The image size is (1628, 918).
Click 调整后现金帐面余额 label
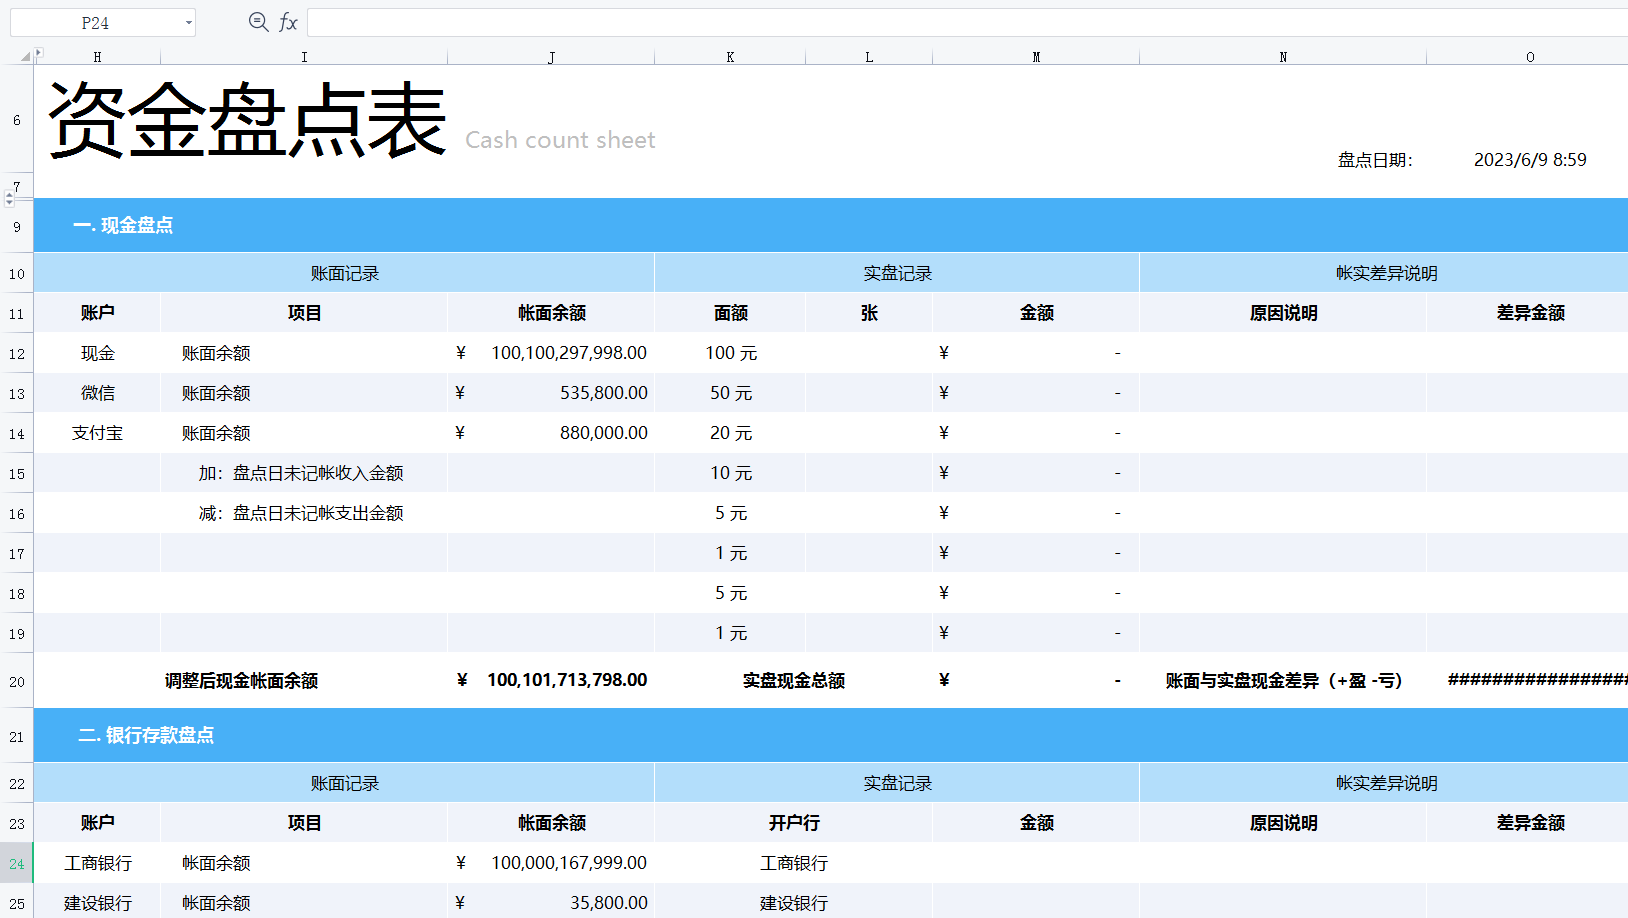(241, 681)
